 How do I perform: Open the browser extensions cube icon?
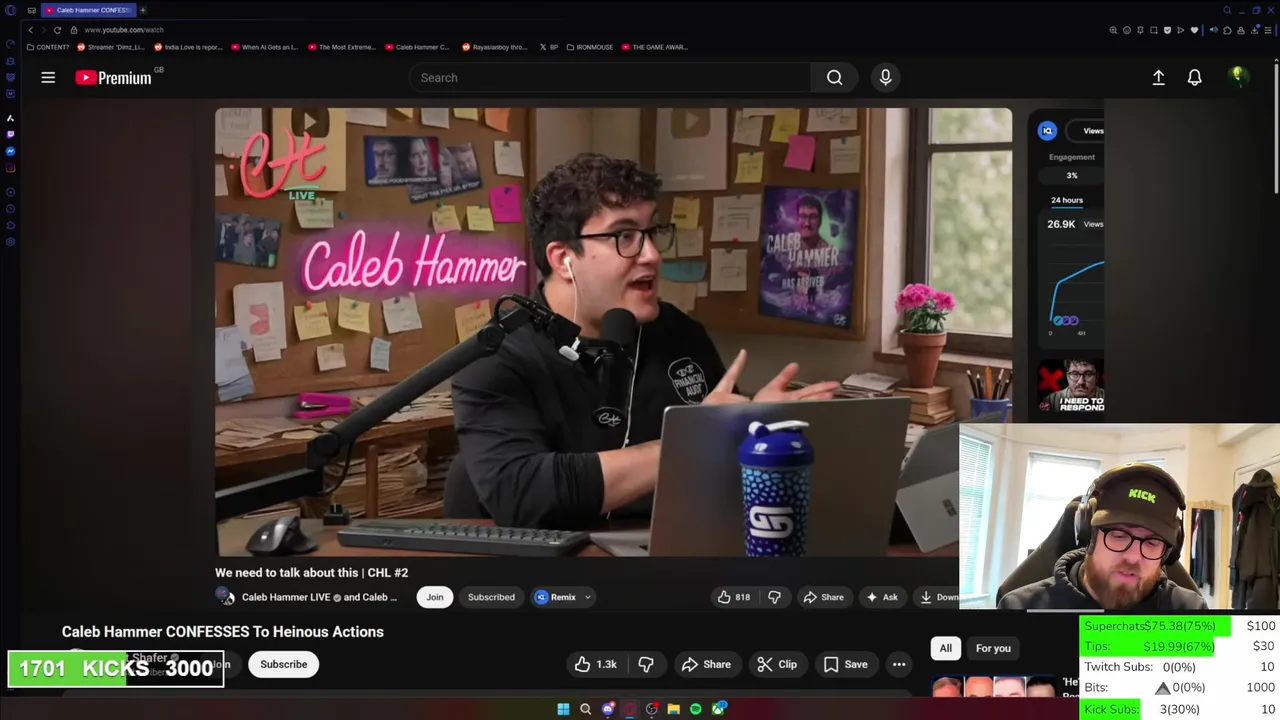[1227, 30]
